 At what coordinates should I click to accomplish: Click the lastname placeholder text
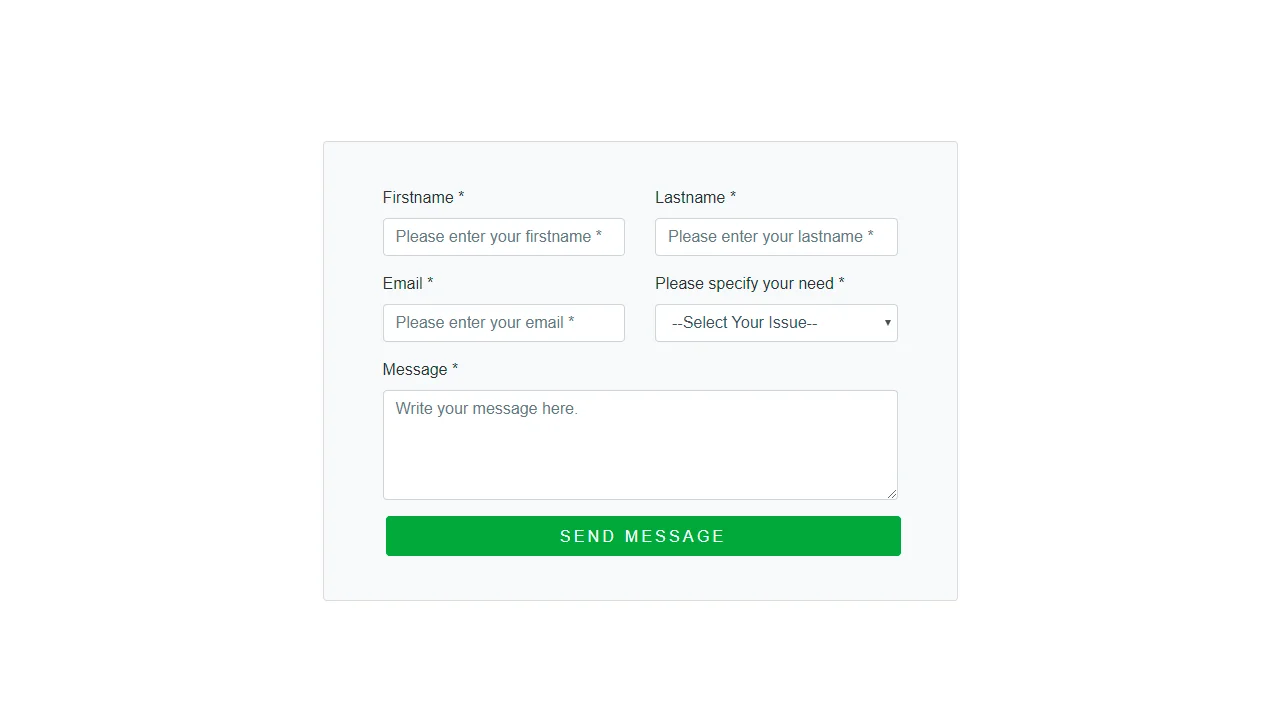[771, 236]
